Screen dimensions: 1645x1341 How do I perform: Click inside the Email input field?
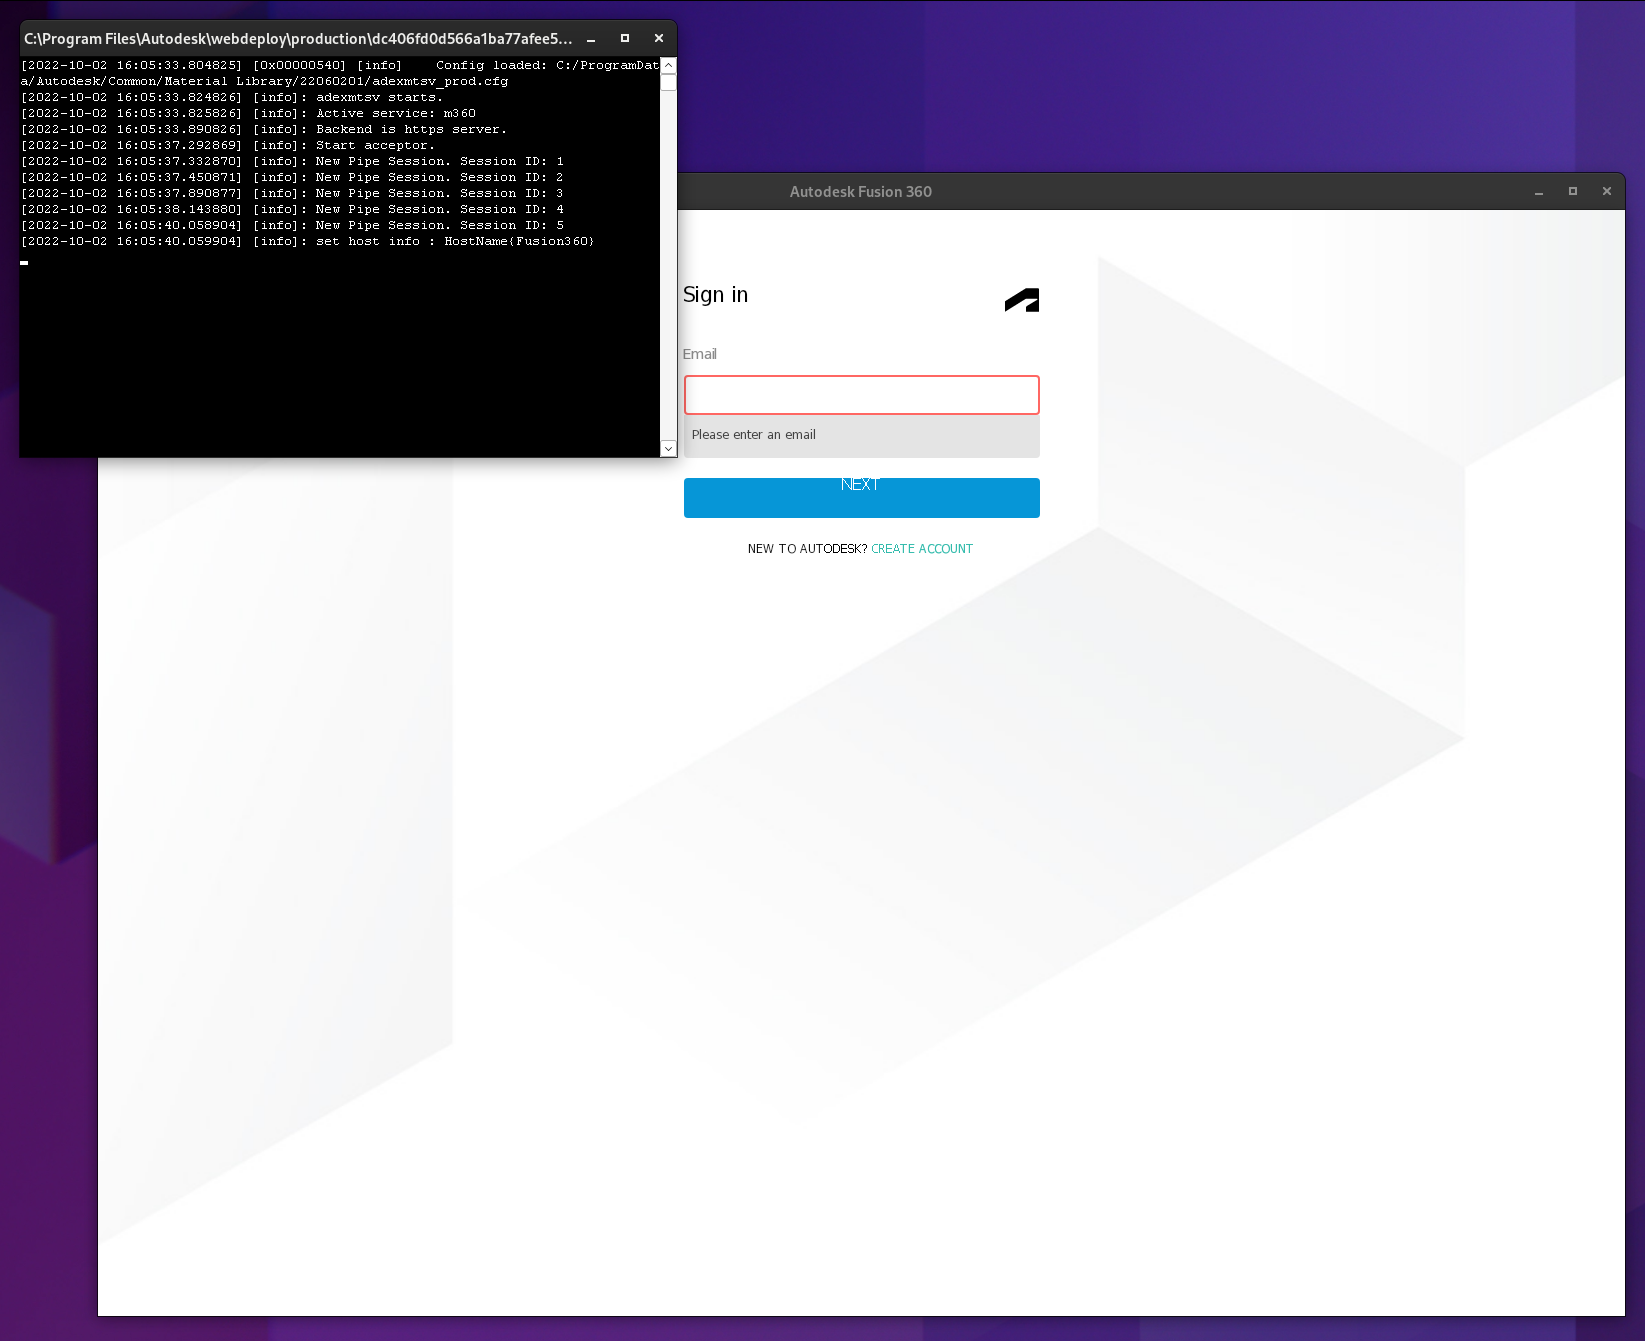(x=861, y=394)
